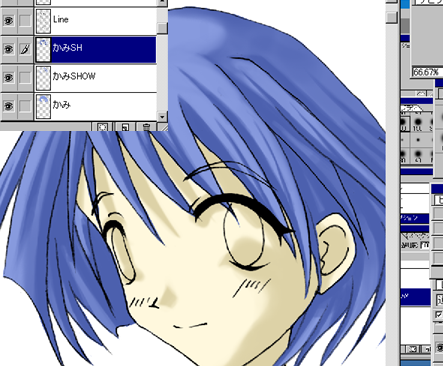
Task: Delete the layer with the trash icon
Action: pos(146,127)
